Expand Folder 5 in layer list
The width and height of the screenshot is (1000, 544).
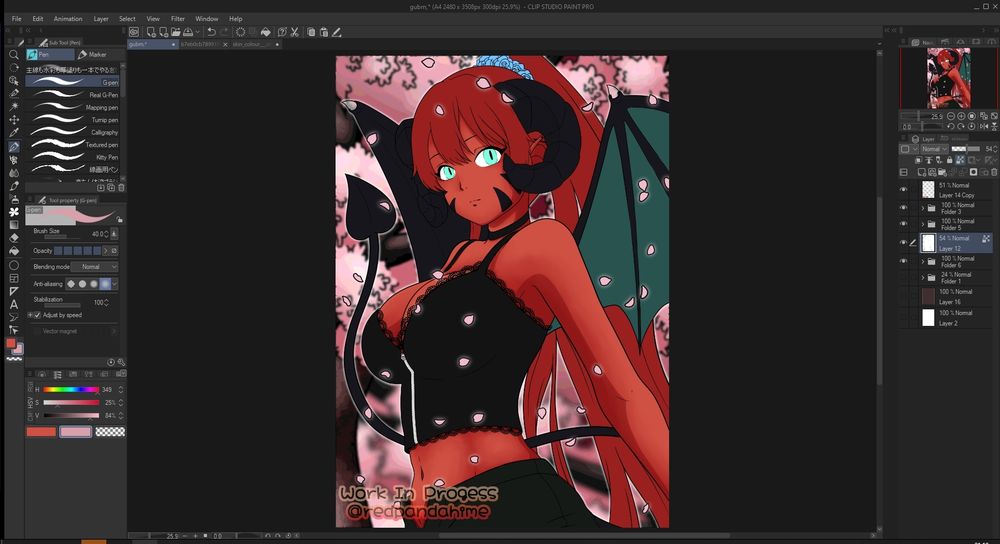(x=922, y=224)
